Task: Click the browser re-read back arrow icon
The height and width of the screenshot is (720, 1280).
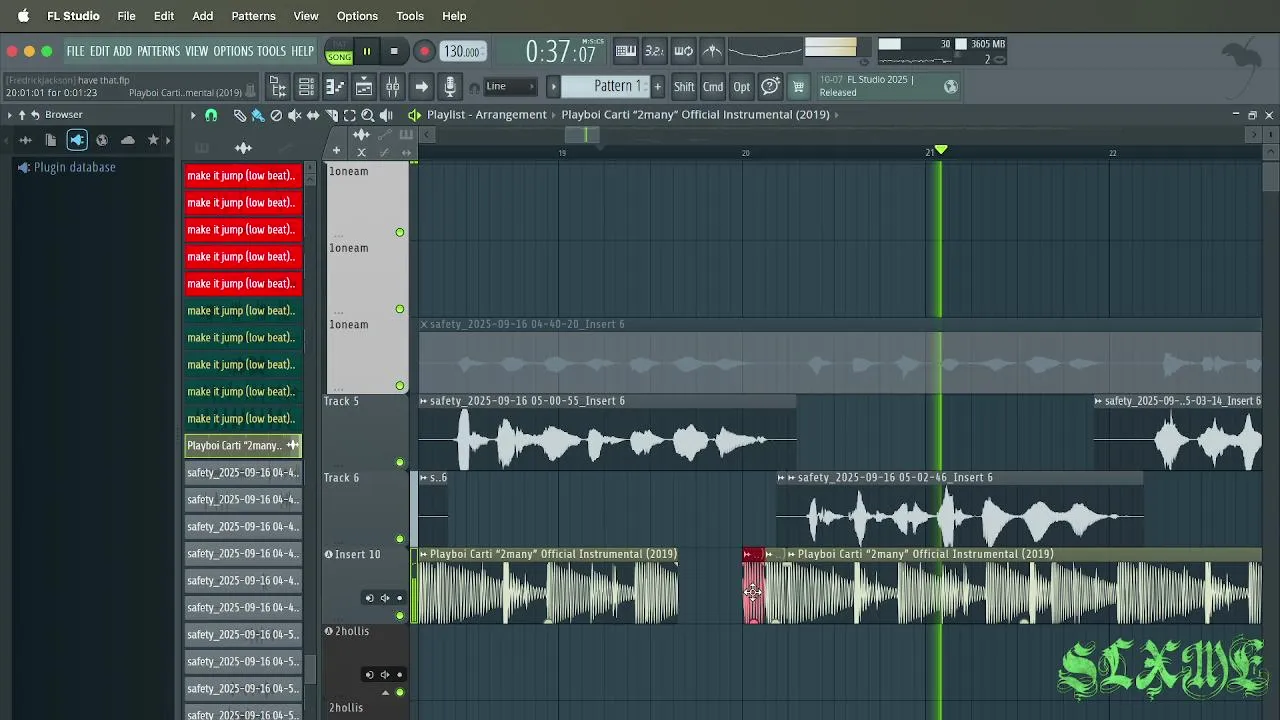Action: (x=35, y=115)
